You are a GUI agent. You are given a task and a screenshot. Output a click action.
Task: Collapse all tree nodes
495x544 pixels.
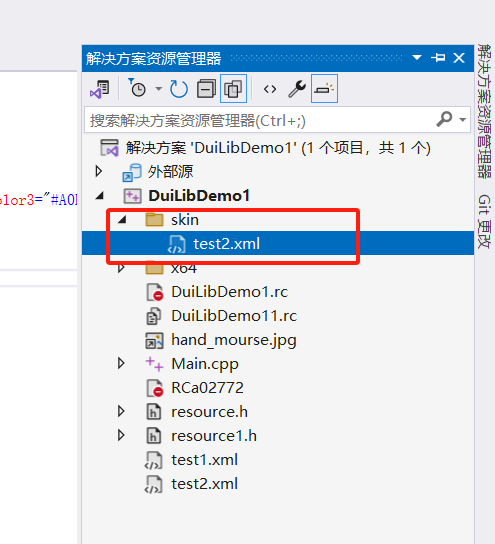(x=206, y=89)
